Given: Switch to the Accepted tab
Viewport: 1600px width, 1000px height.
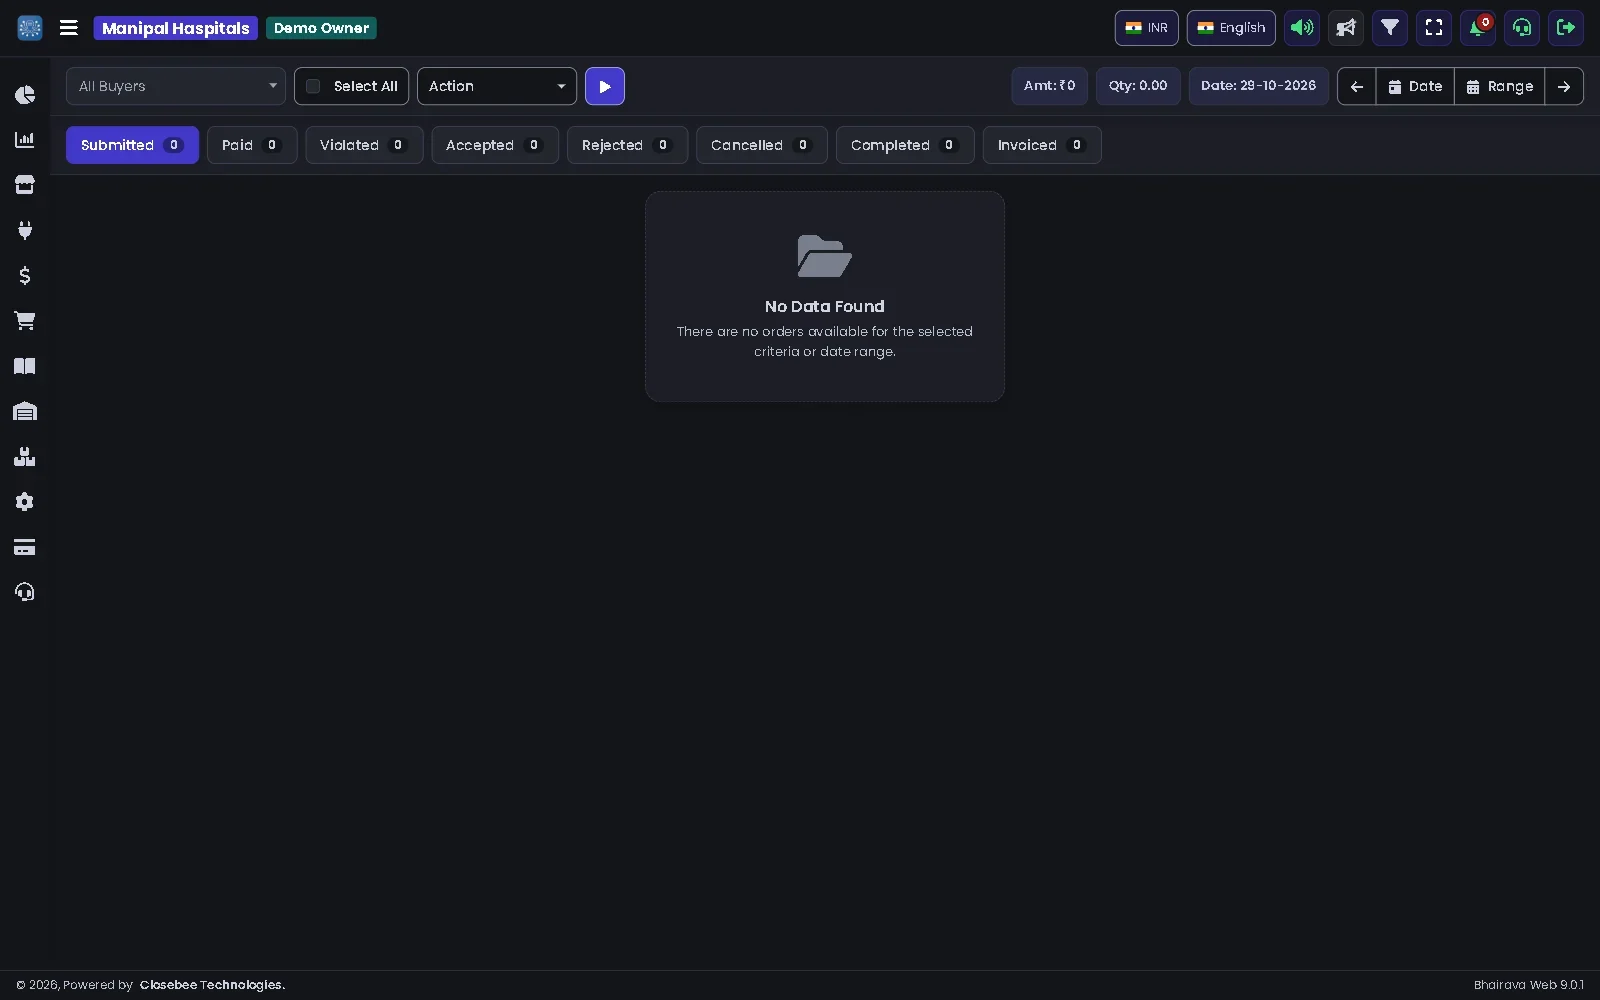Looking at the screenshot, I should pyautogui.click(x=495, y=145).
